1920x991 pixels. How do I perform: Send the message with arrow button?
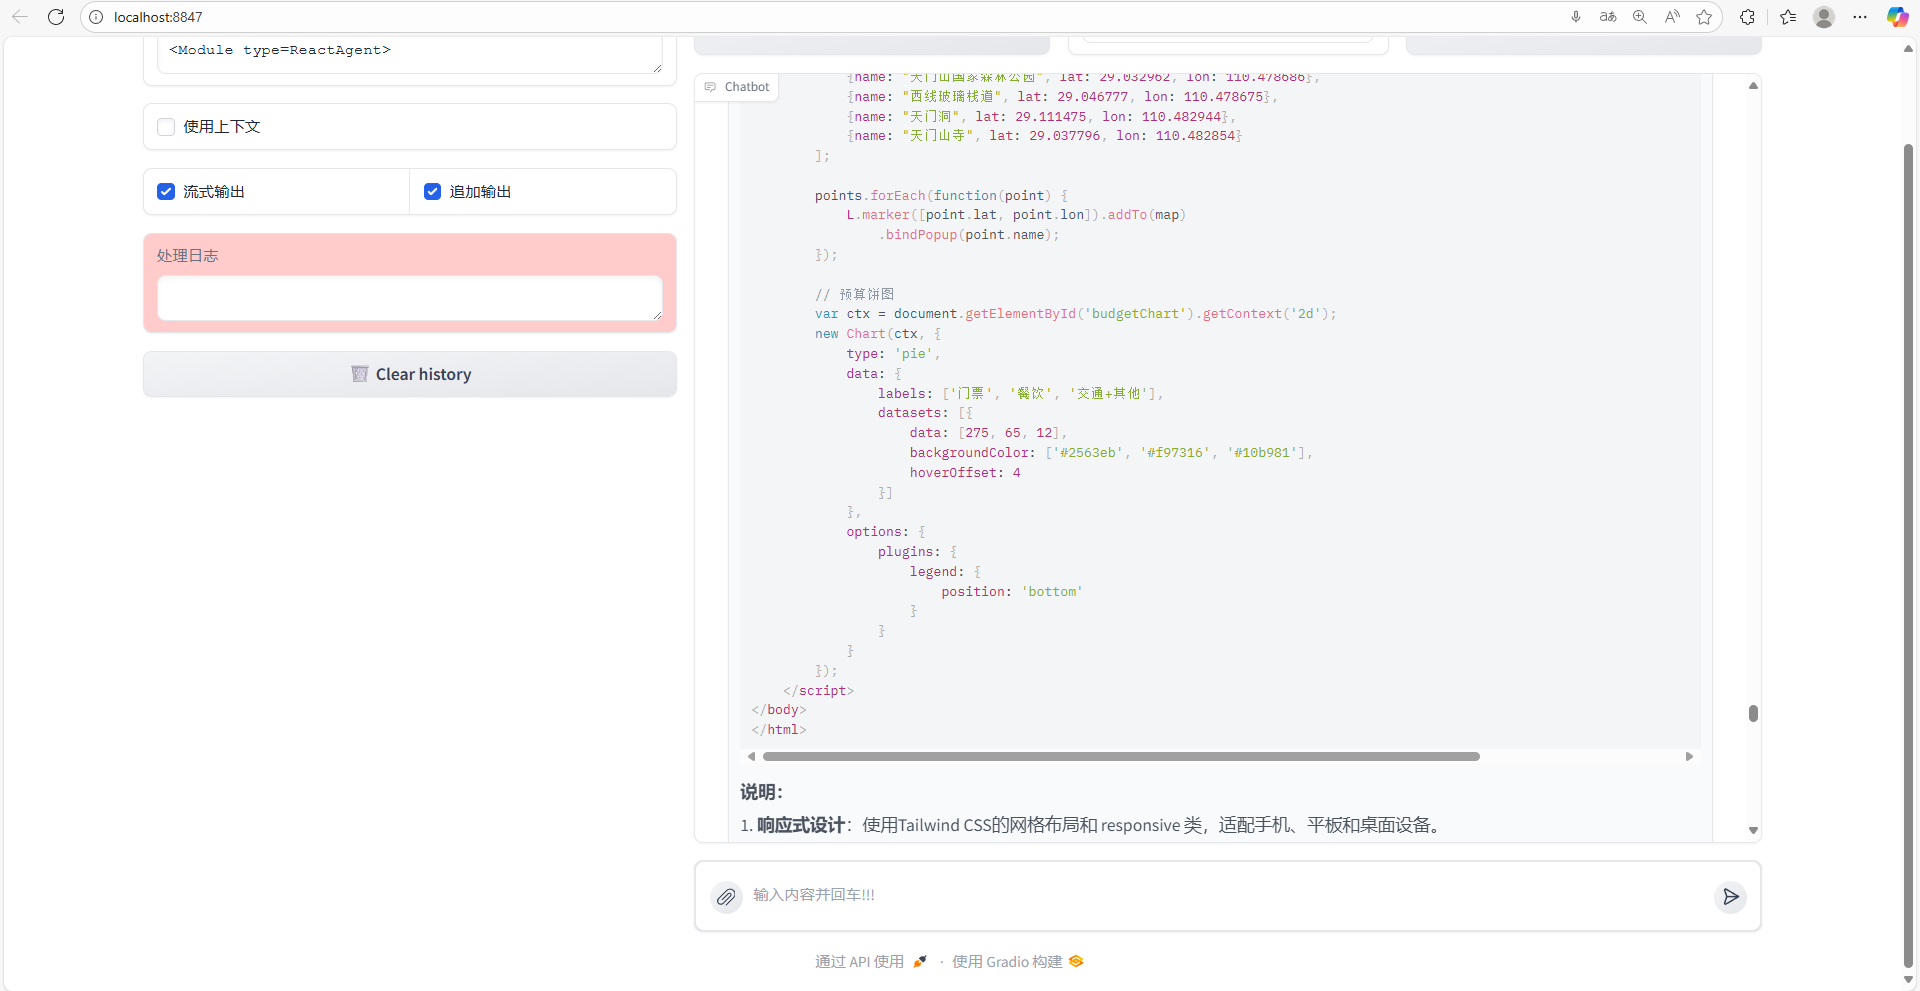[1730, 897]
